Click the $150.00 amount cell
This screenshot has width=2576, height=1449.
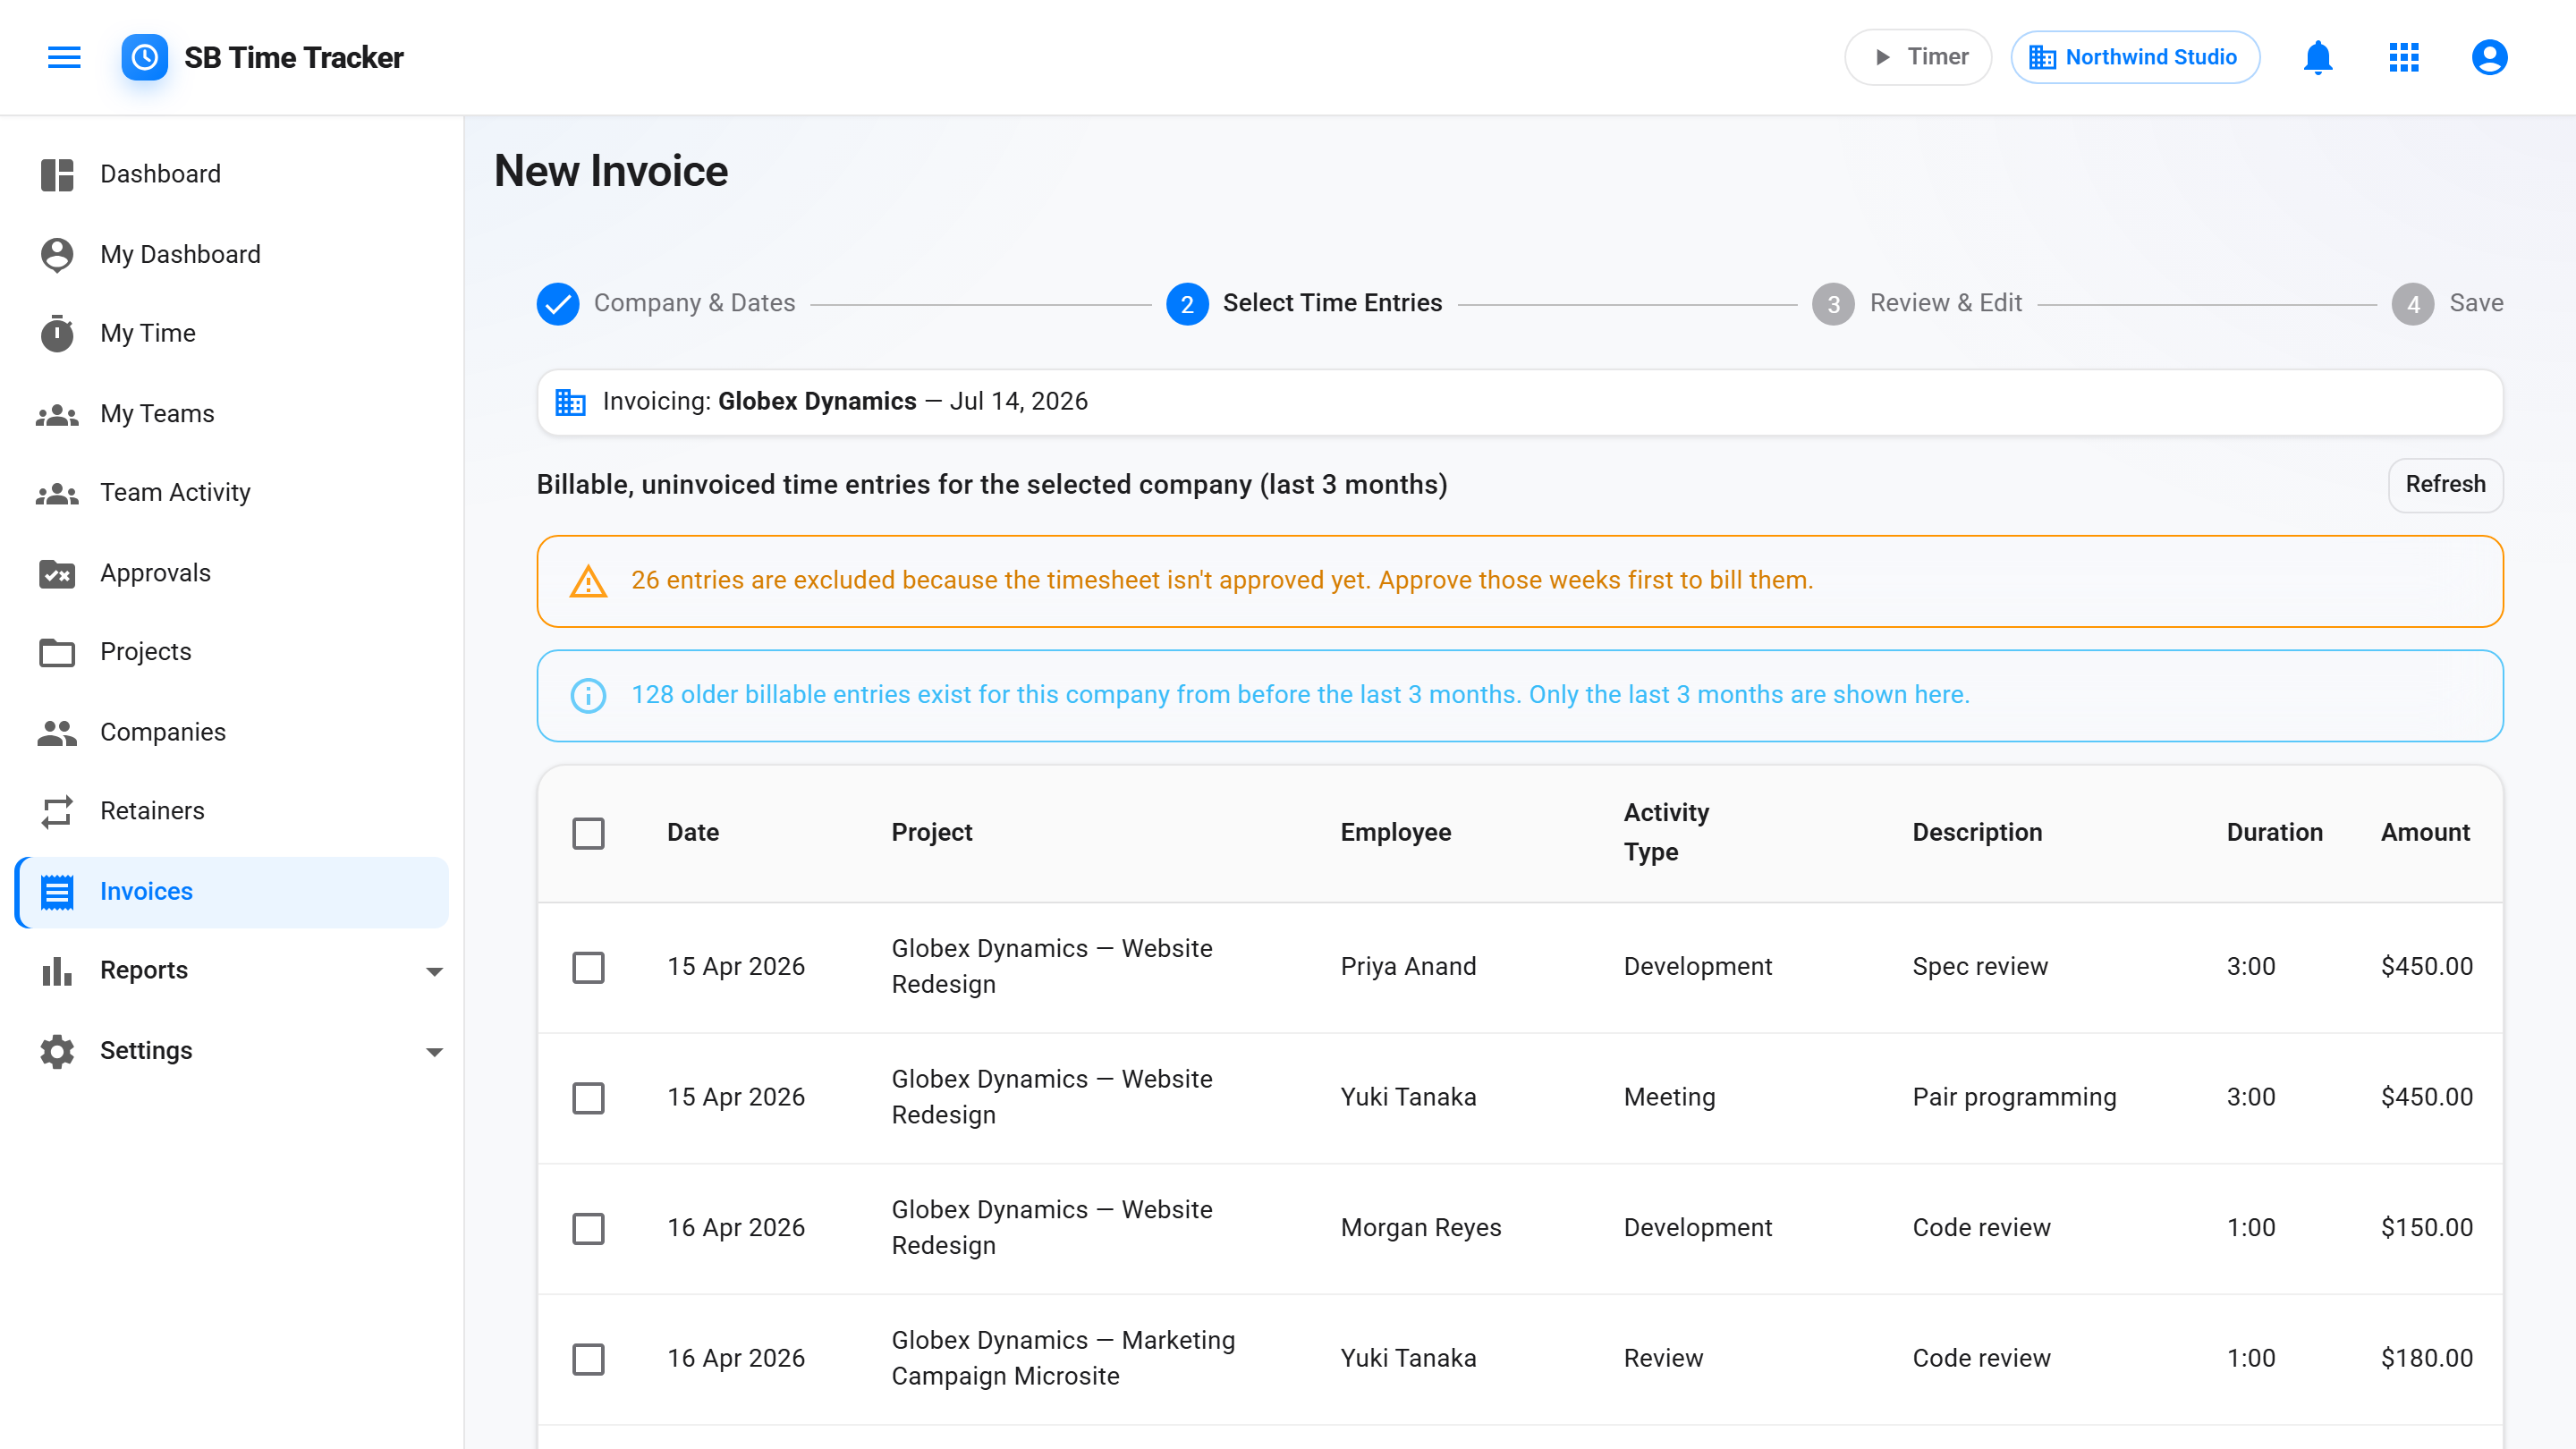tap(2426, 1228)
